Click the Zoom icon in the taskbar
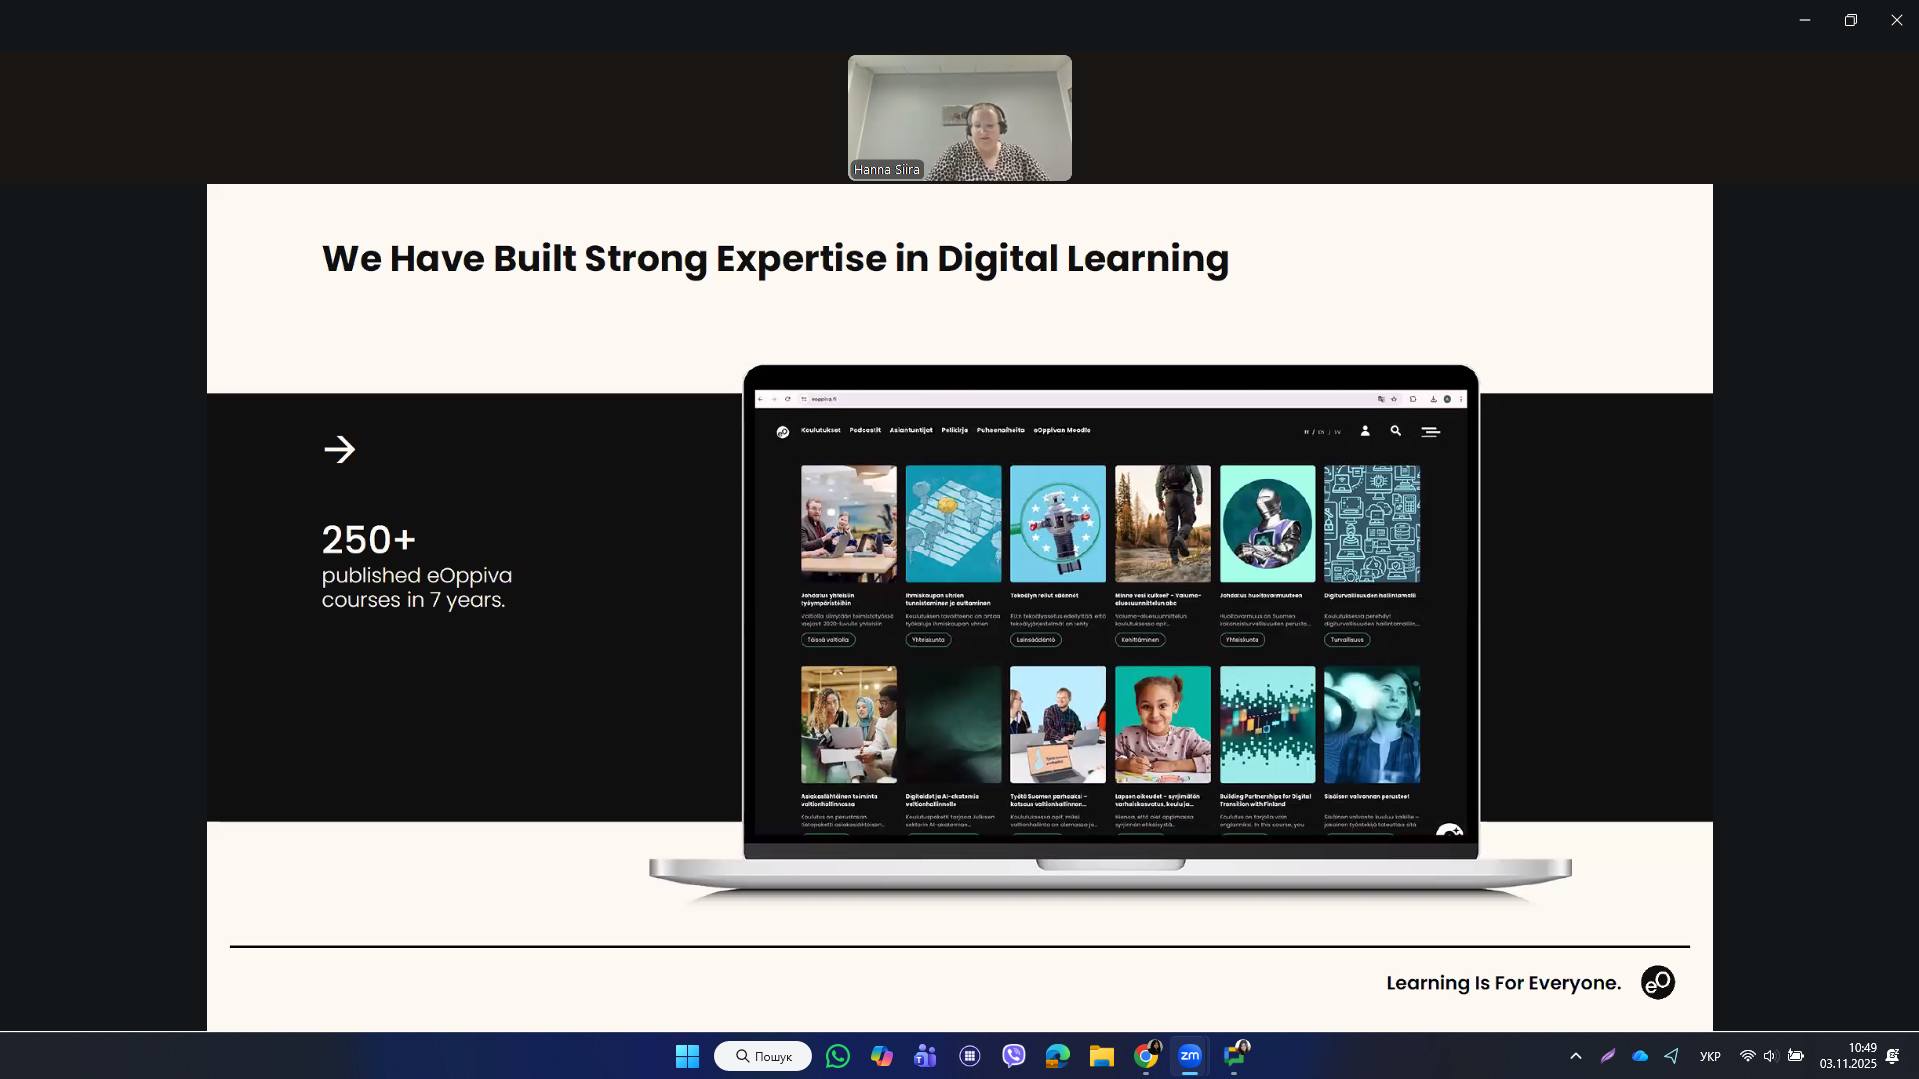 click(1189, 1056)
